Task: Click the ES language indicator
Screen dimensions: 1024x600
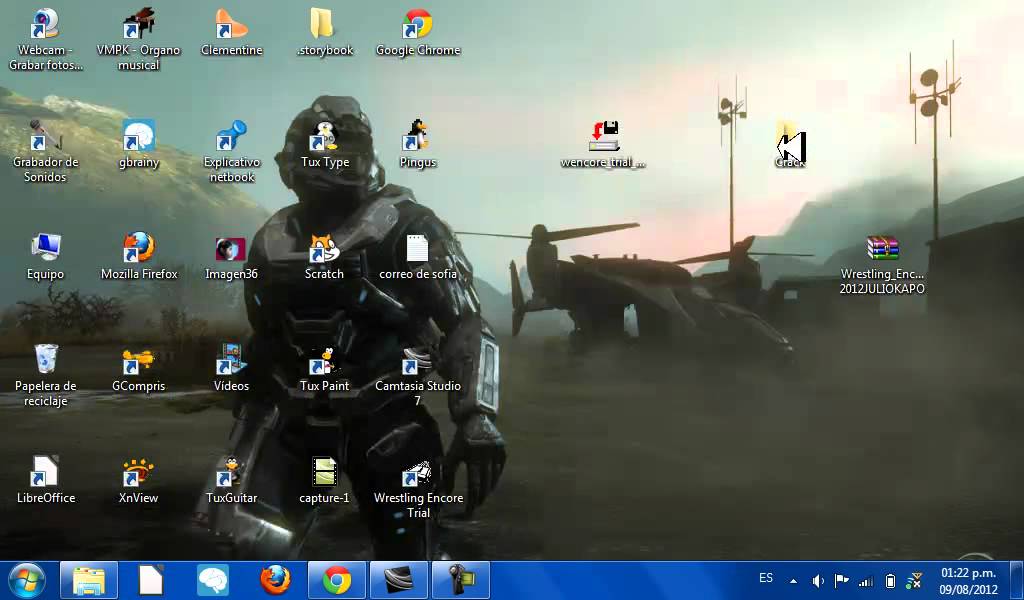Action: (766, 578)
